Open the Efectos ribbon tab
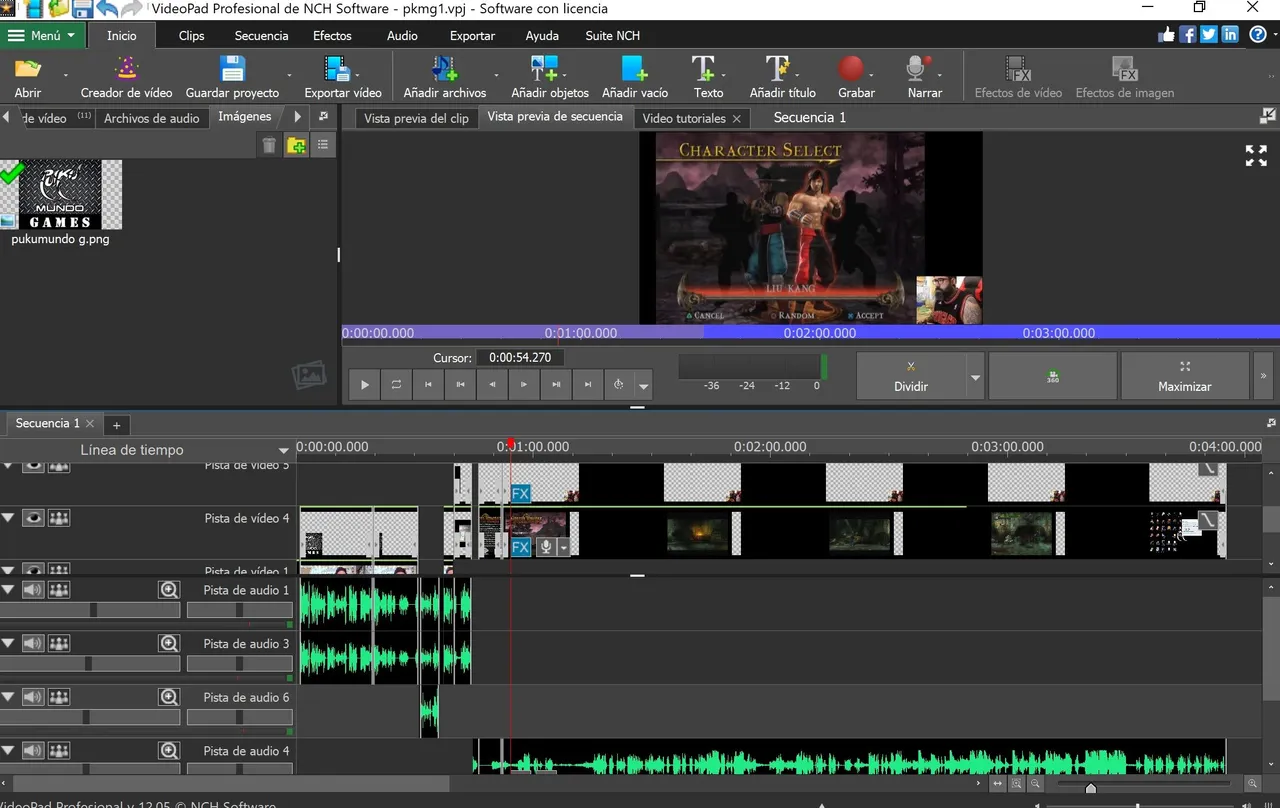This screenshot has width=1280, height=808. coord(332,35)
